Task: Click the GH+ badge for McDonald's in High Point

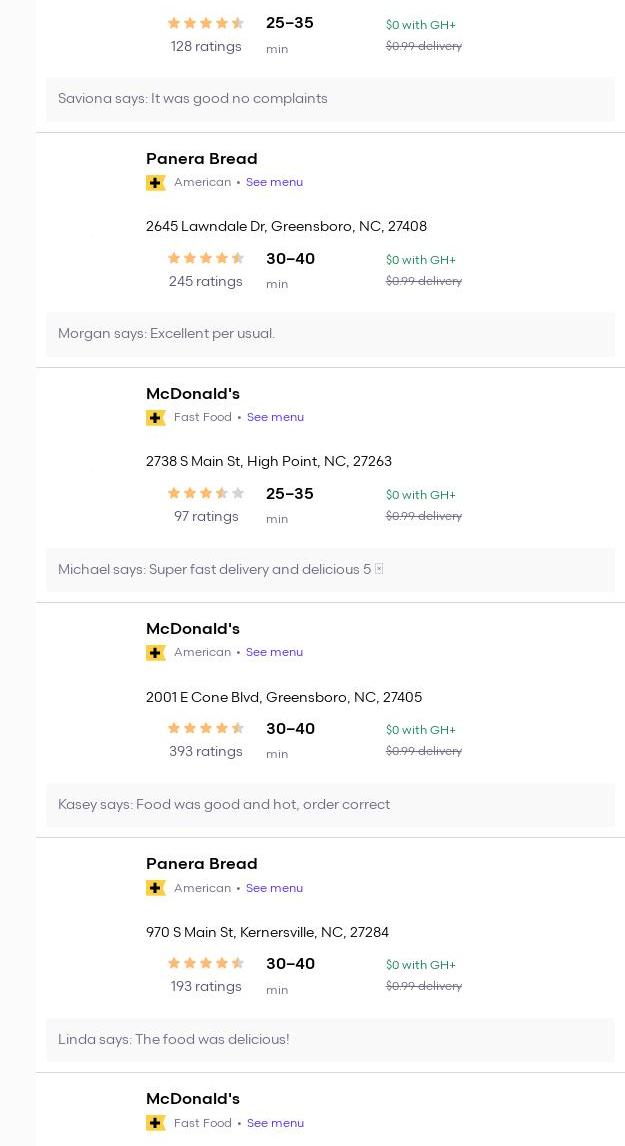Action: [x=155, y=418]
